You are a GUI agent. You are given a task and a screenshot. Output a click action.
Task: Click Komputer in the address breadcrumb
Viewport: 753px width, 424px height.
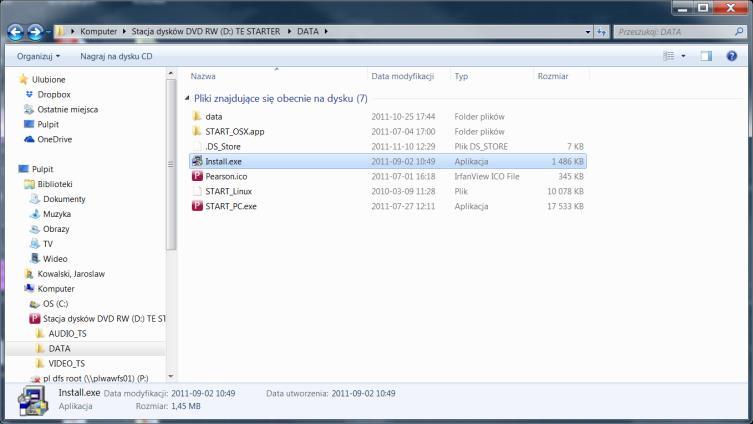(x=98, y=31)
